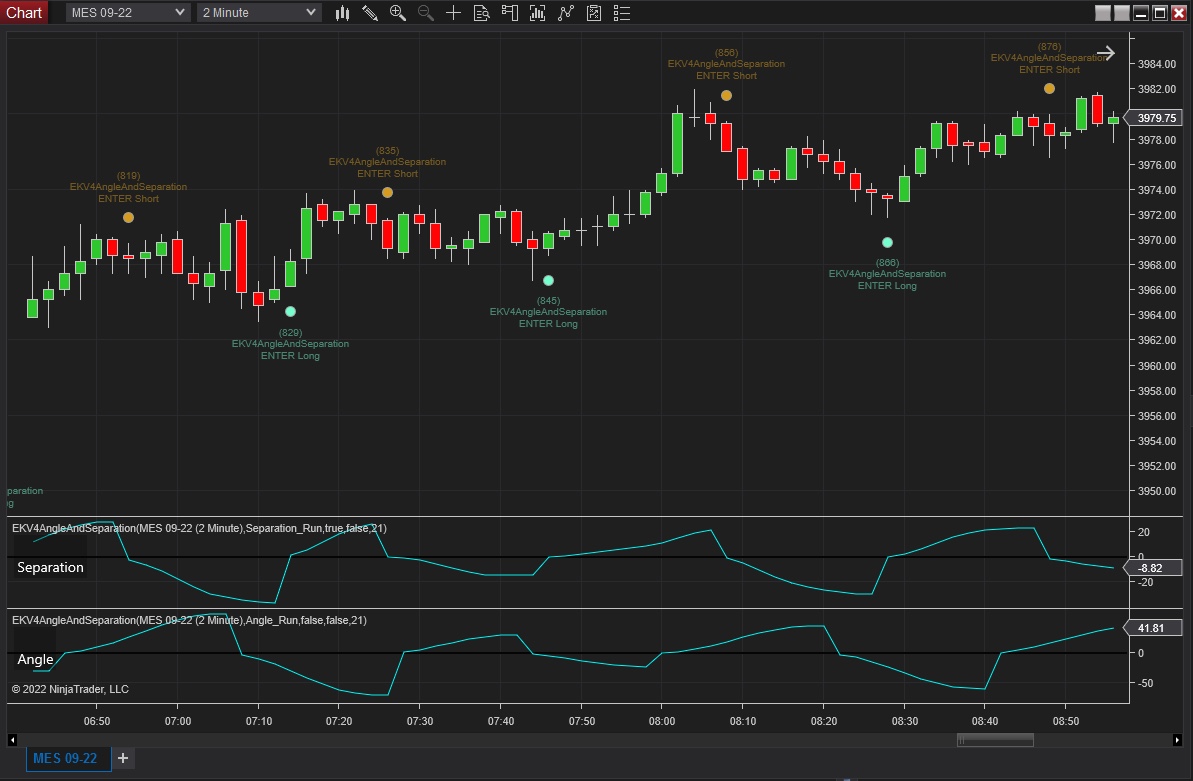The width and height of the screenshot is (1193, 781).
Task: Select the Separation_Run indicator label
Action: [x=199, y=528]
